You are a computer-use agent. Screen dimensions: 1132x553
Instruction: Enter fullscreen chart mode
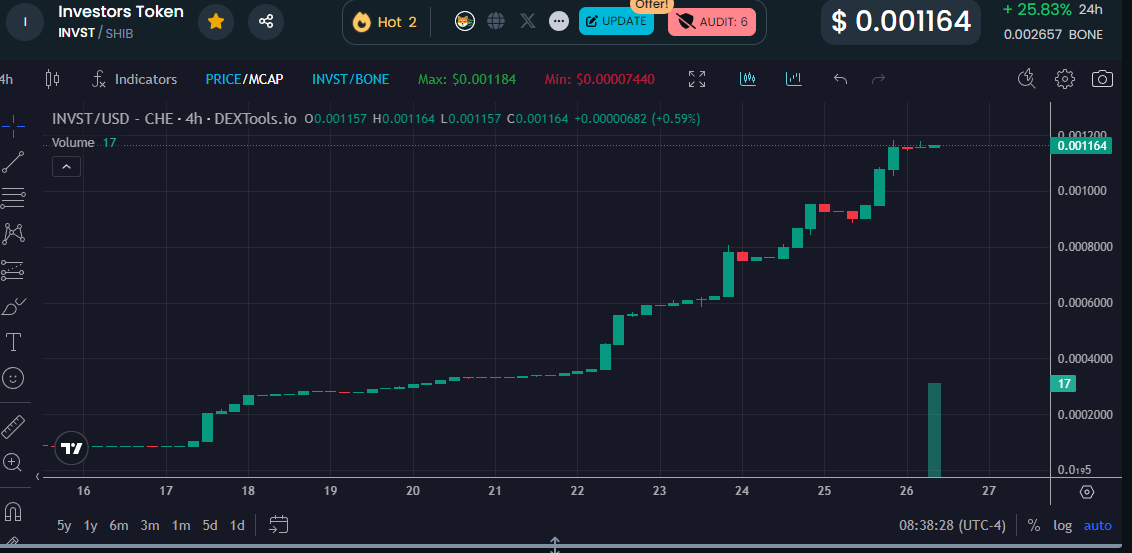tap(697, 79)
